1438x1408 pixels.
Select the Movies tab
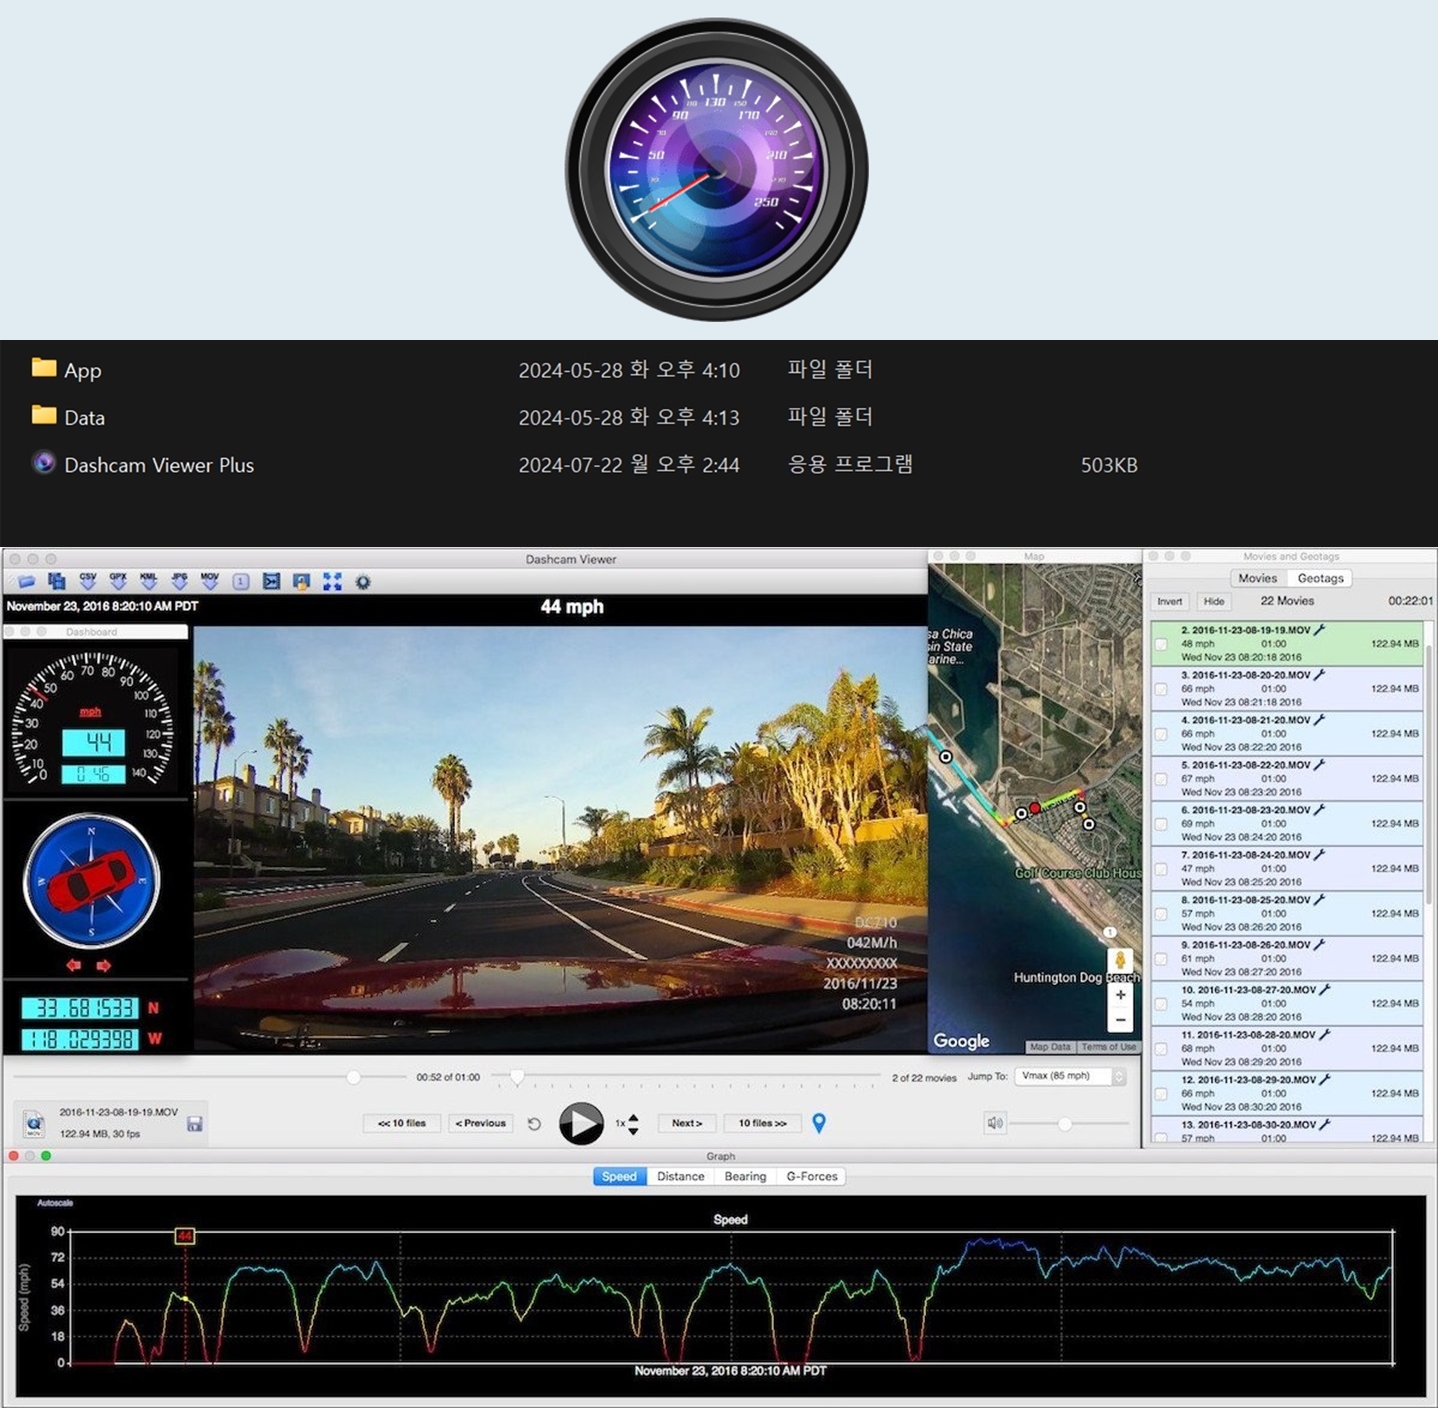pos(1257,578)
